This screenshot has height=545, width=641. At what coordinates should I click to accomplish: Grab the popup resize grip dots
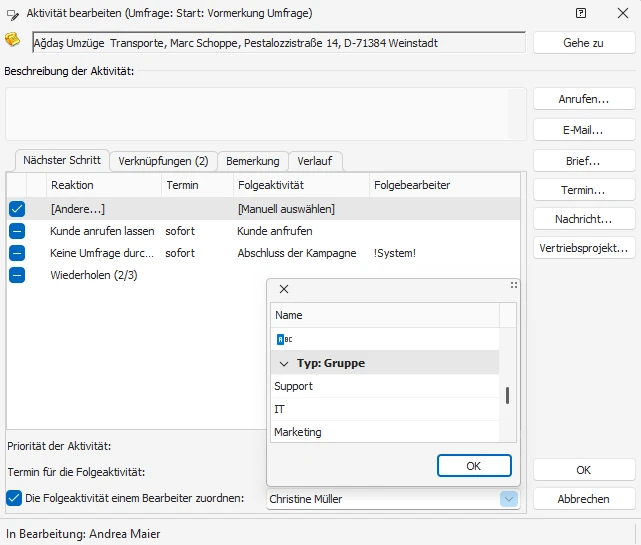pos(514,285)
